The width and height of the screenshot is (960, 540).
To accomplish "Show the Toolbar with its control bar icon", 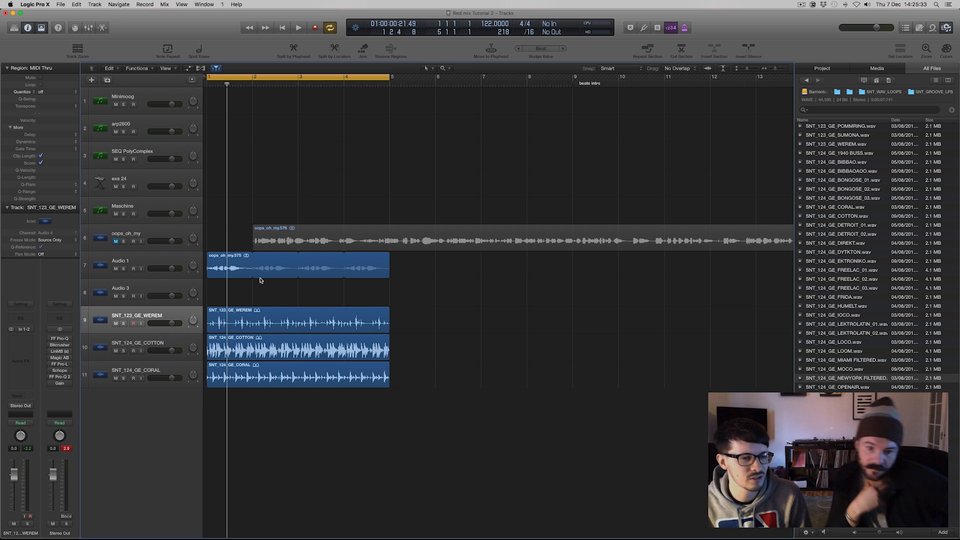I will click(x=41, y=28).
